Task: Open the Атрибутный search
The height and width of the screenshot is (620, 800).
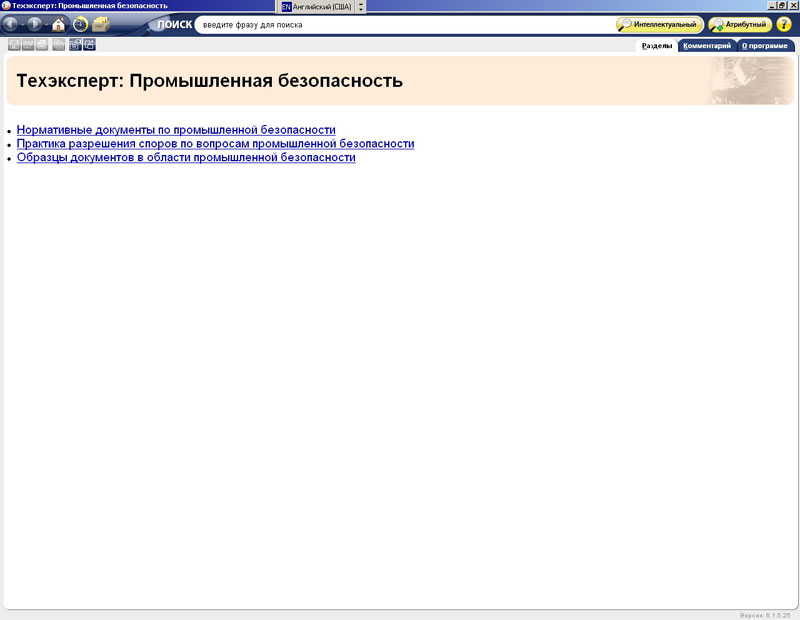Action: coord(738,24)
